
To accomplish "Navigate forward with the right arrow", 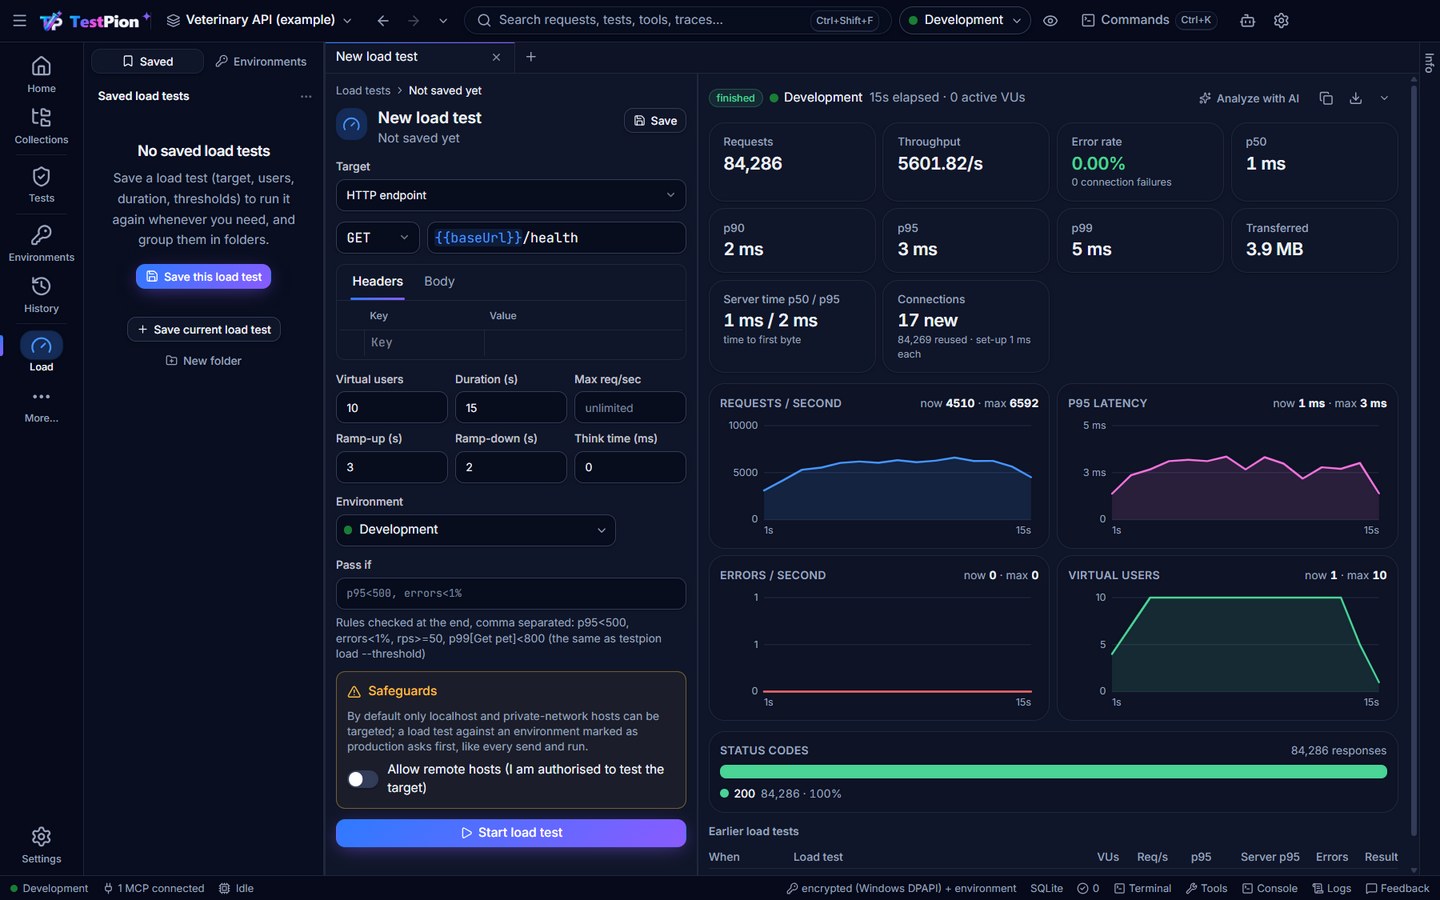I will (413, 20).
